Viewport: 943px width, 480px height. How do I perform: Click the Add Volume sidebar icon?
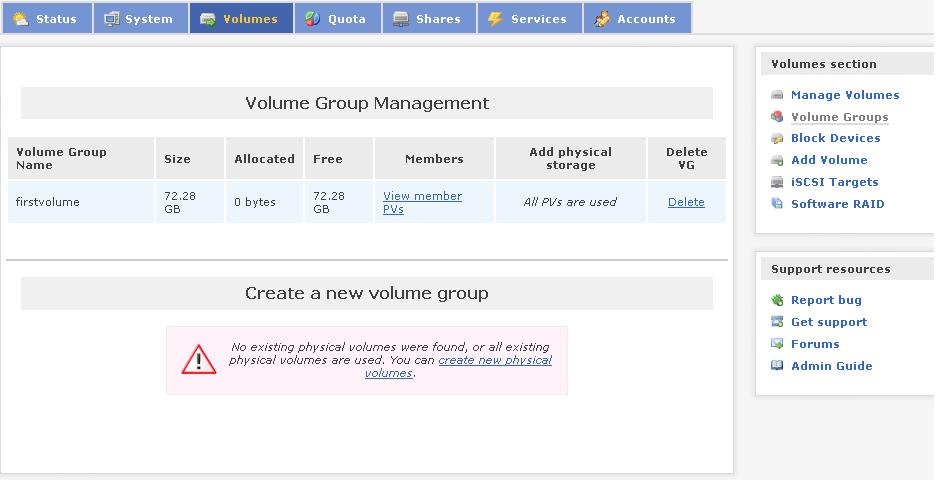[x=777, y=160]
